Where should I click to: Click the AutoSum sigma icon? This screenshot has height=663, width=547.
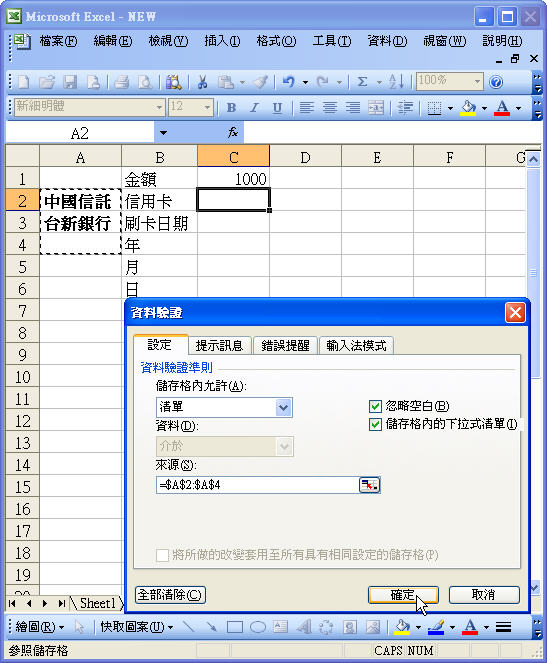[362, 82]
